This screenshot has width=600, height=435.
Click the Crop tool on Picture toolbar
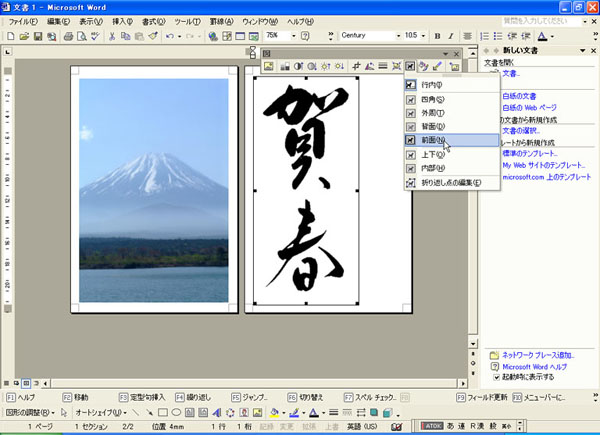click(x=355, y=66)
